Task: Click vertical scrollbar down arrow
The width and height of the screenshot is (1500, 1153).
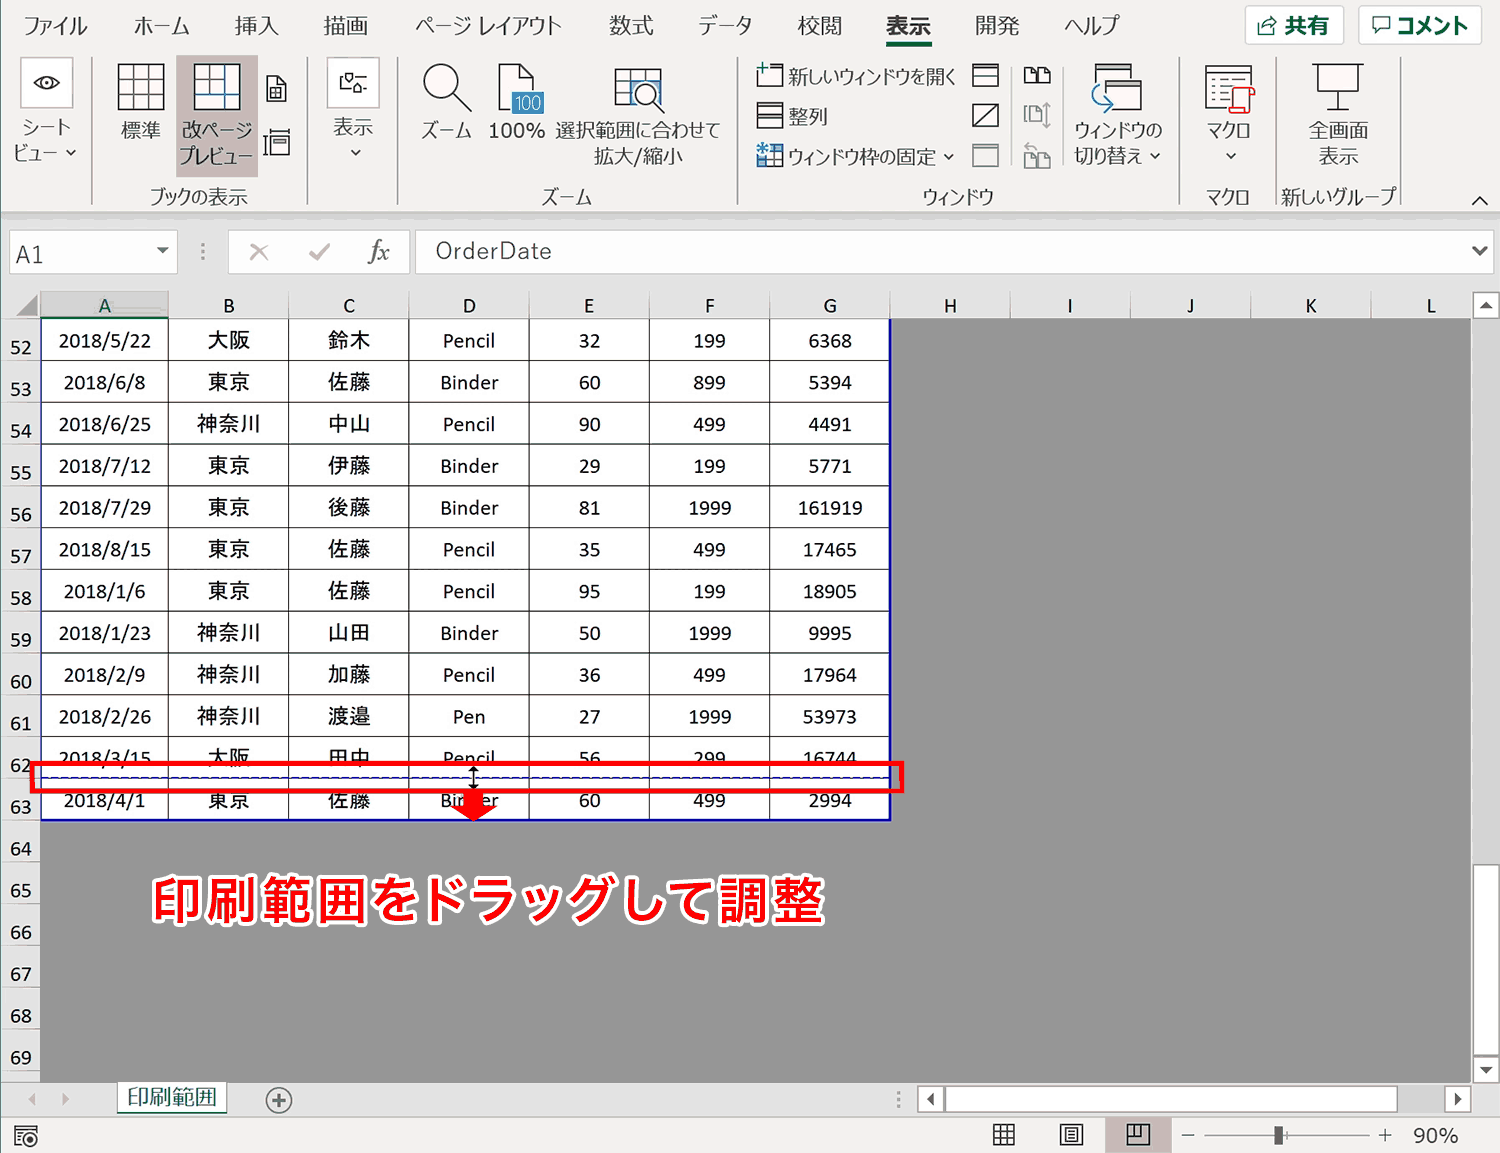Action: pos(1486,1069)
